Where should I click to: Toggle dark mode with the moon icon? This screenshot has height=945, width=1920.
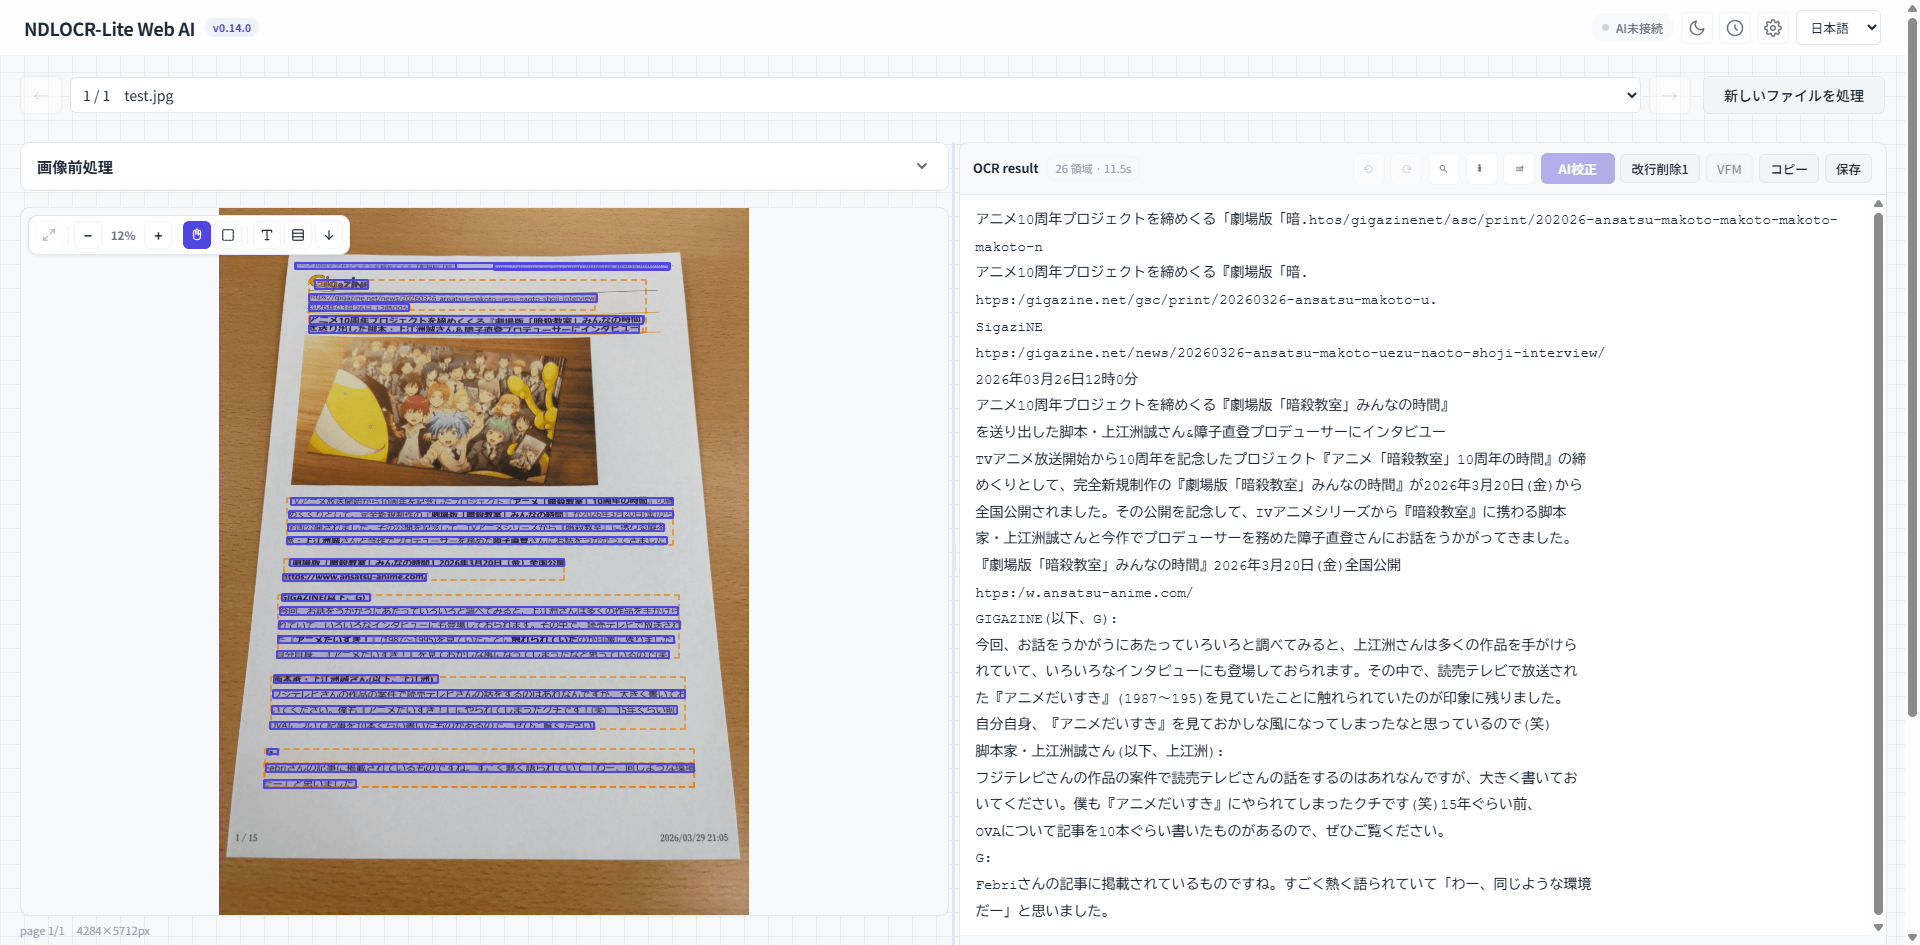pyautogui.click(x=1697, y=28)
